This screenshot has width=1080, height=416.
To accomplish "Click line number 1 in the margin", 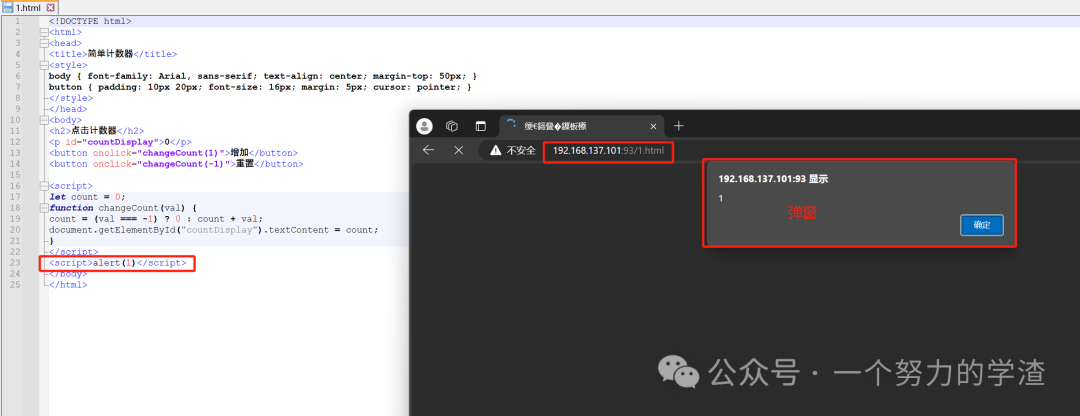I will [17, 21].
